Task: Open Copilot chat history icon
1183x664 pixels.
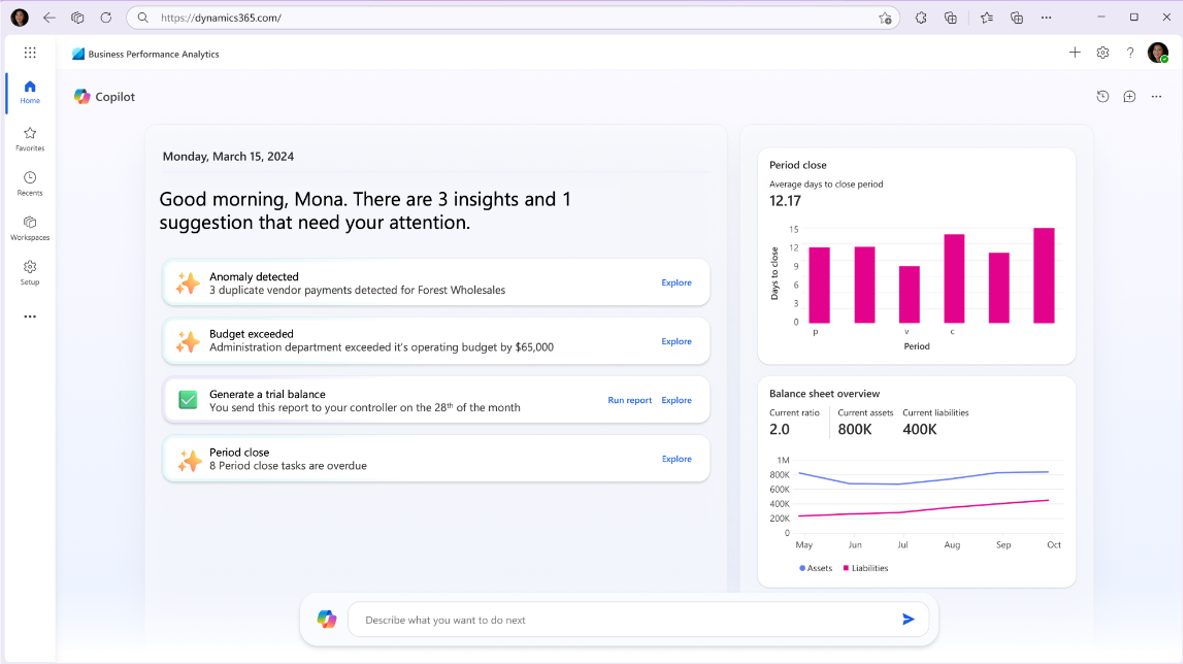Action: [1102, 97]
